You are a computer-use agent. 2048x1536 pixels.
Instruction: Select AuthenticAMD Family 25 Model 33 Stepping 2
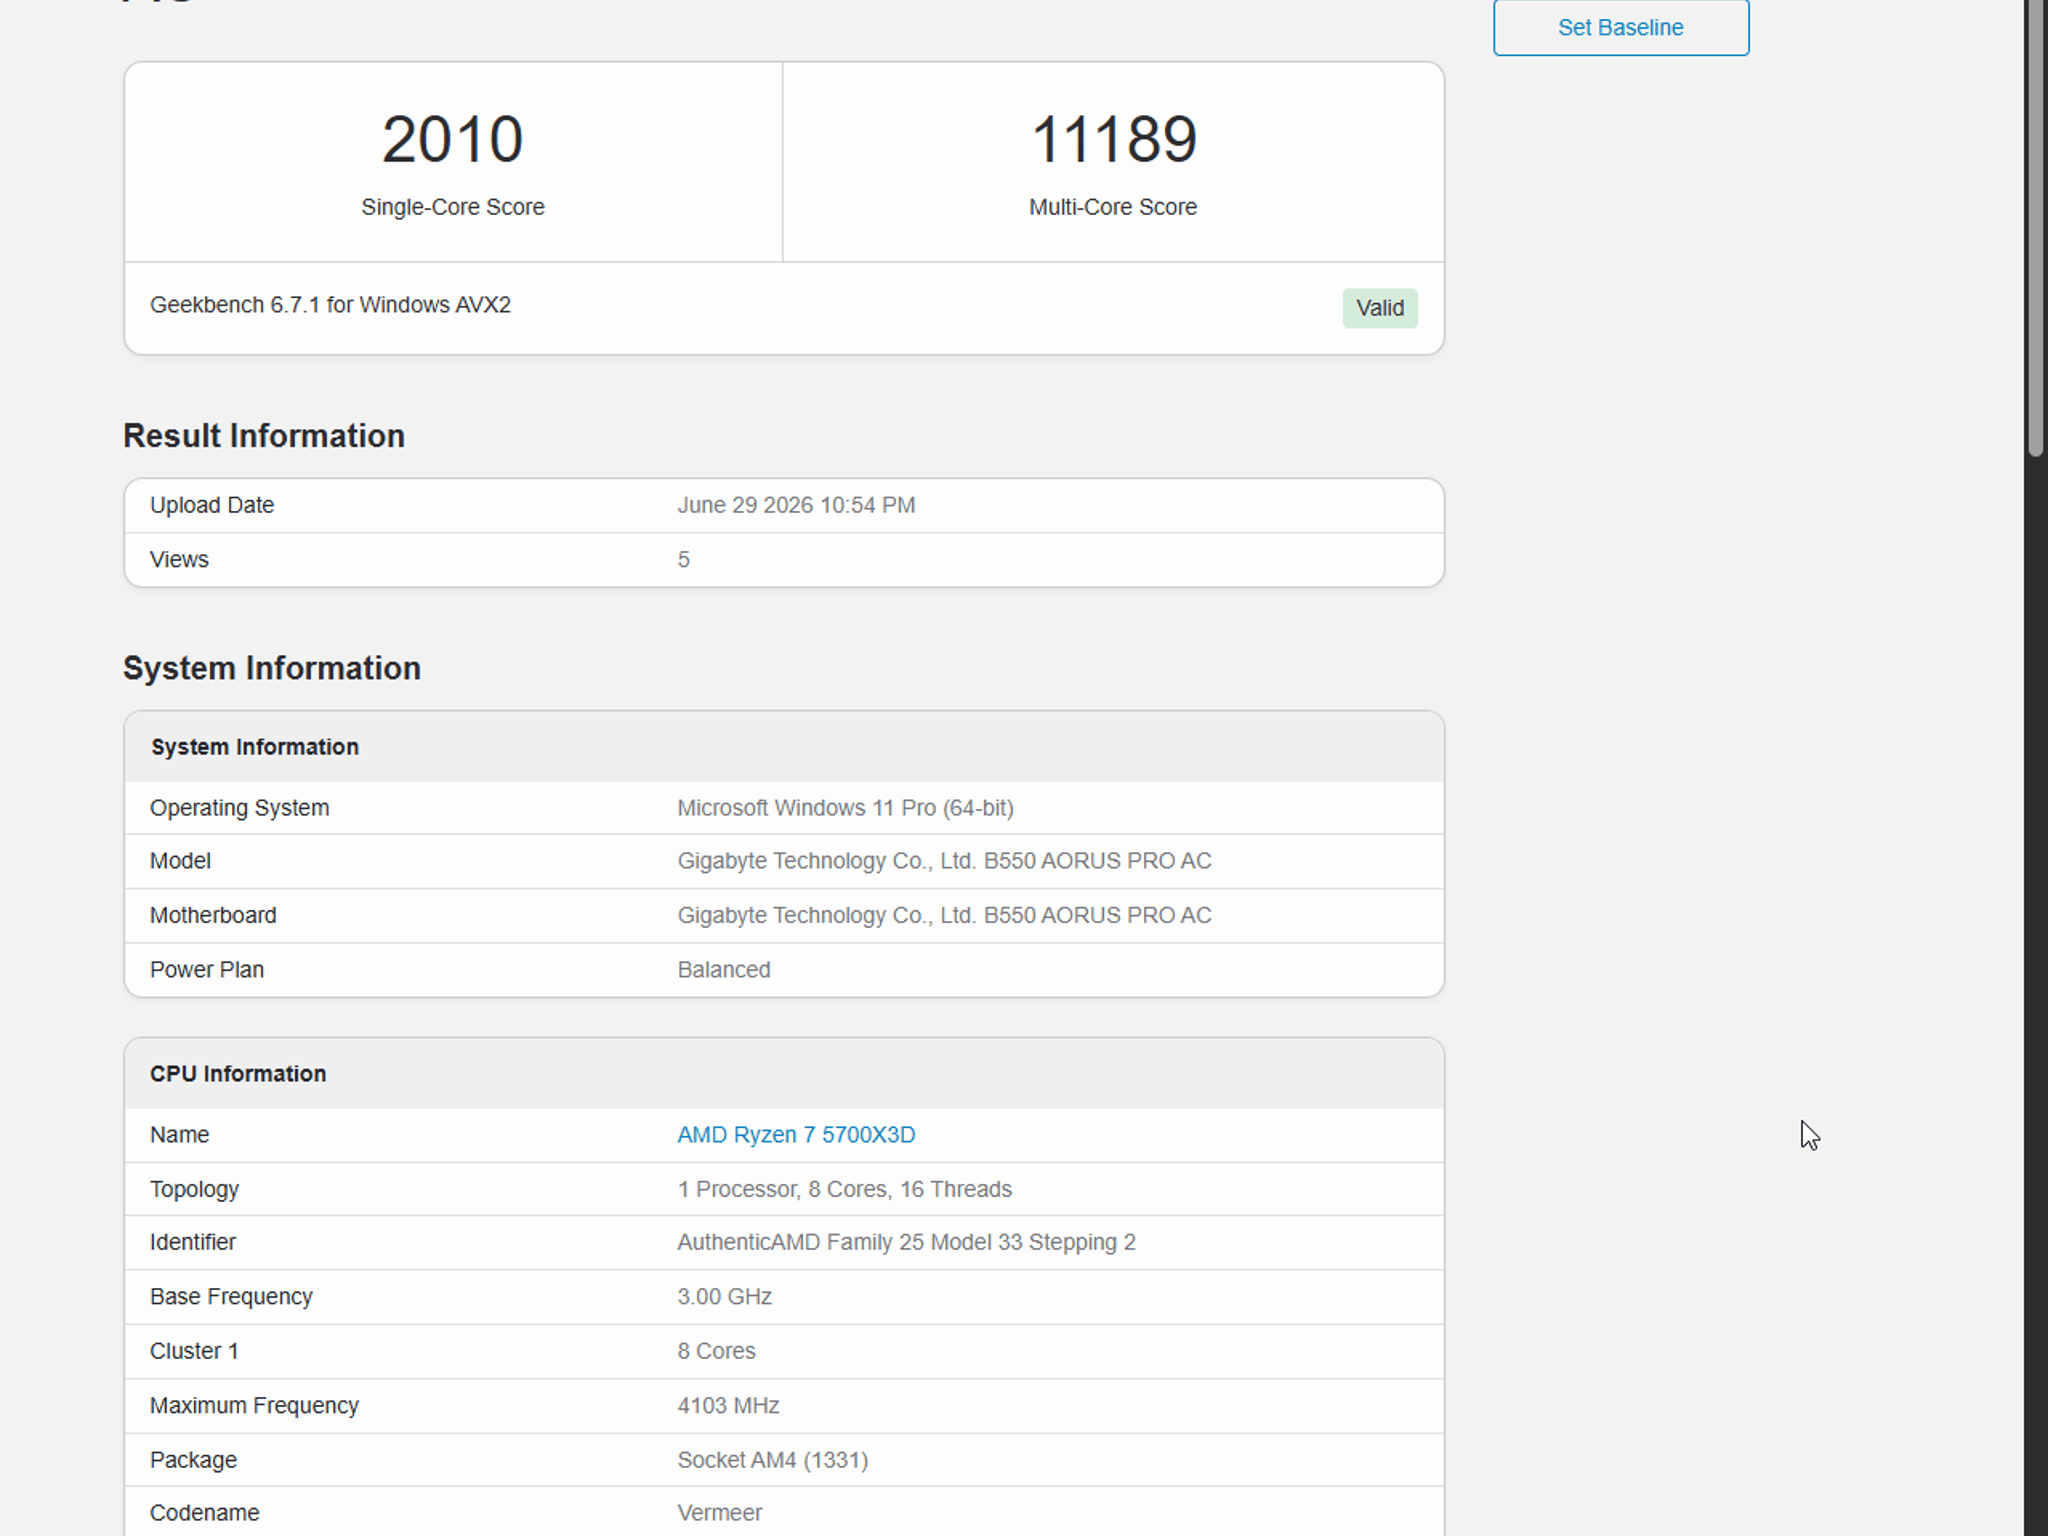[x=906, y=1242]
